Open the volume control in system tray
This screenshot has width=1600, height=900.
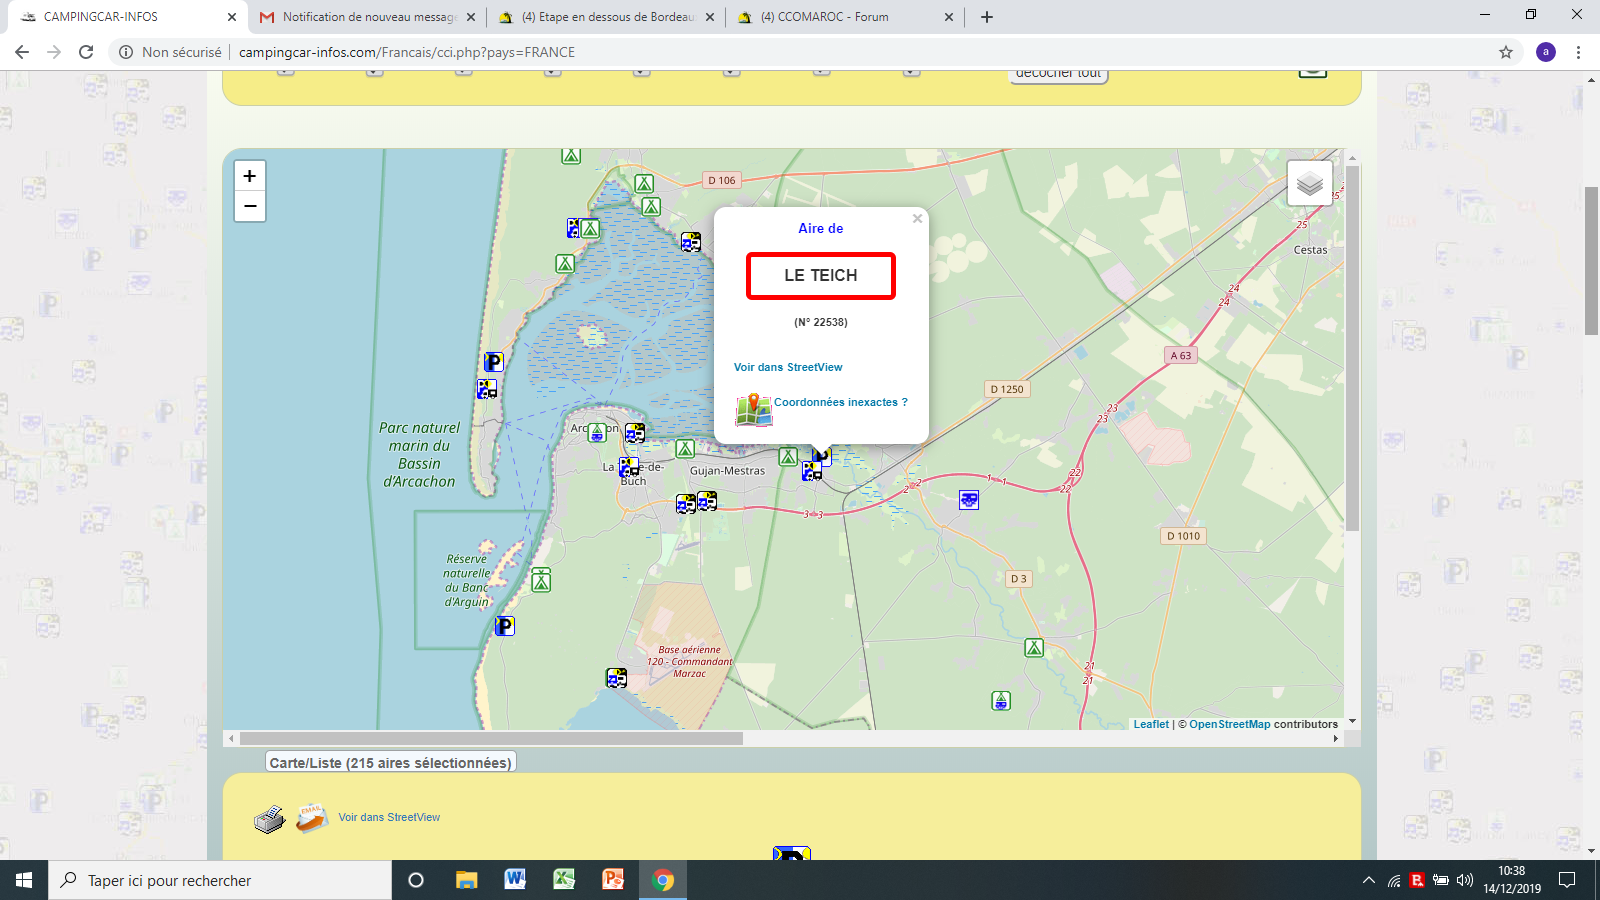[1465, 880]
